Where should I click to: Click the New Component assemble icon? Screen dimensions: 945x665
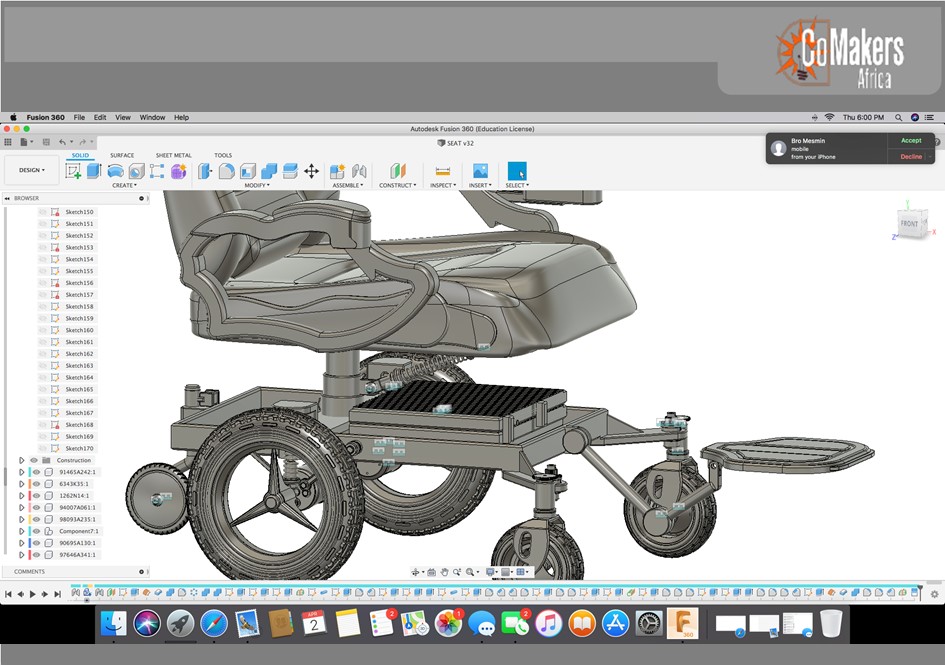[x=338, y=171]
